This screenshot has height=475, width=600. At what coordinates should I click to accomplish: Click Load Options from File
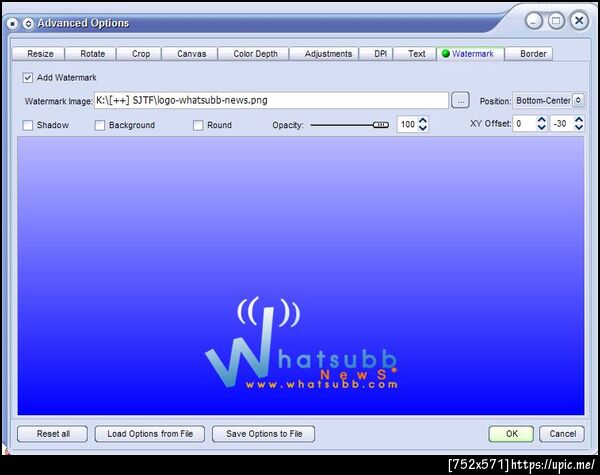(150, 434)
